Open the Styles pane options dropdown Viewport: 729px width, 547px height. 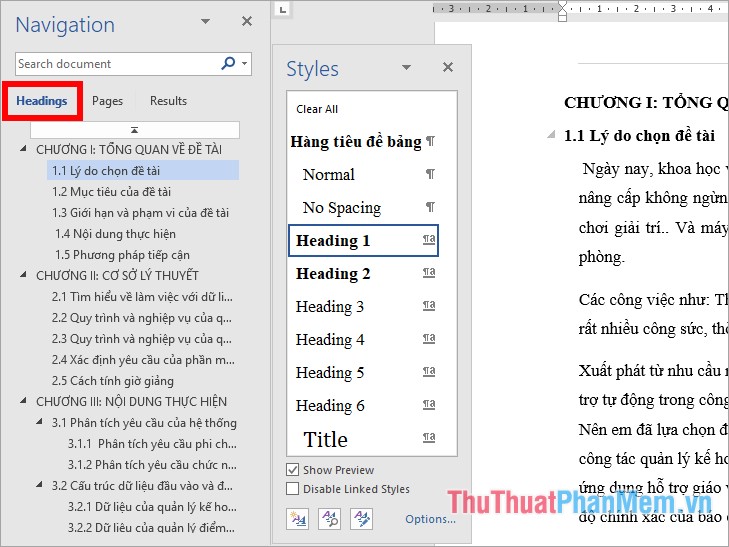click(406, 67)
